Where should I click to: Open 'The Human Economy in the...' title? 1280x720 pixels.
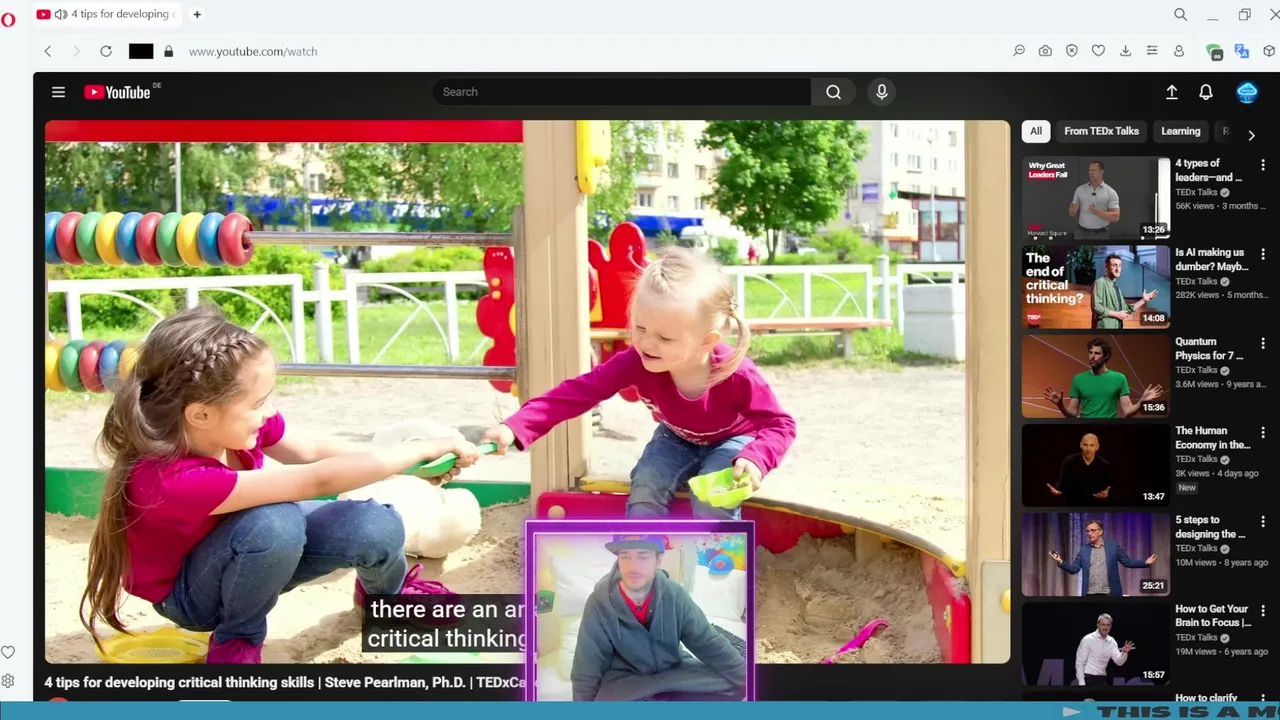click(x=1212, y=437)
